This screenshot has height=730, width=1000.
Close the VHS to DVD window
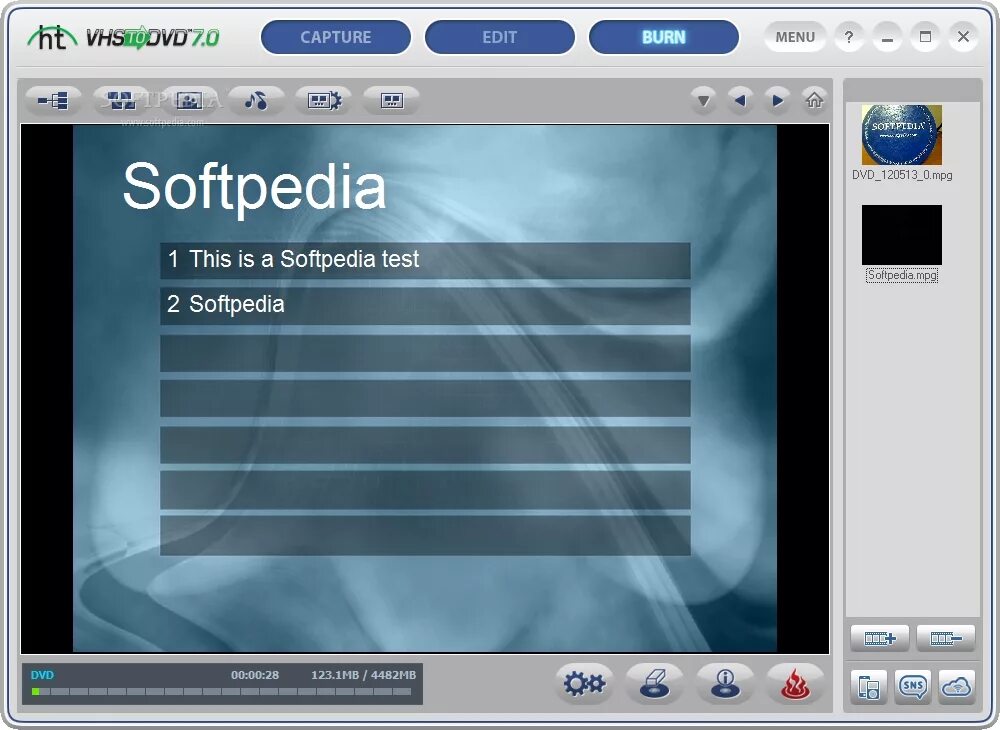(x=963, y=37)
